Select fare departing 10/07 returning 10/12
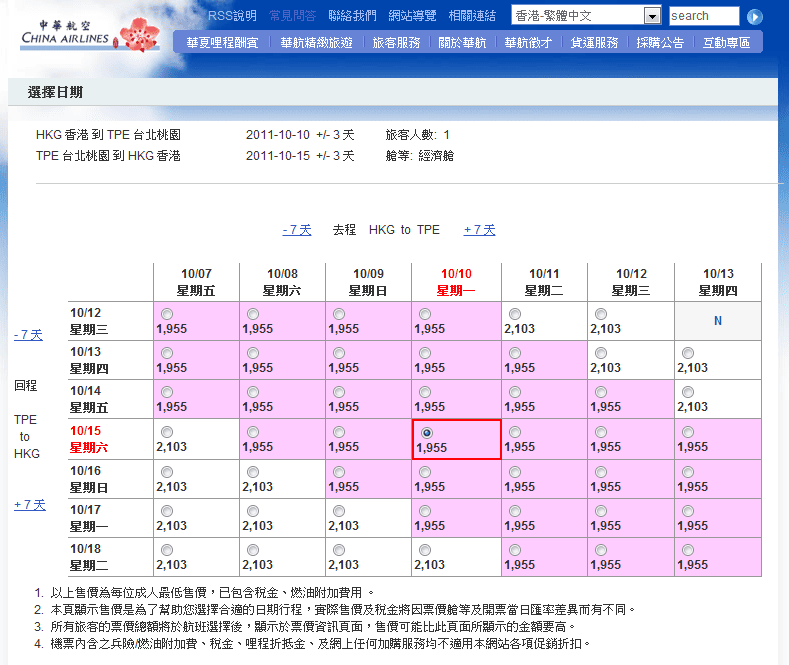 166,314
